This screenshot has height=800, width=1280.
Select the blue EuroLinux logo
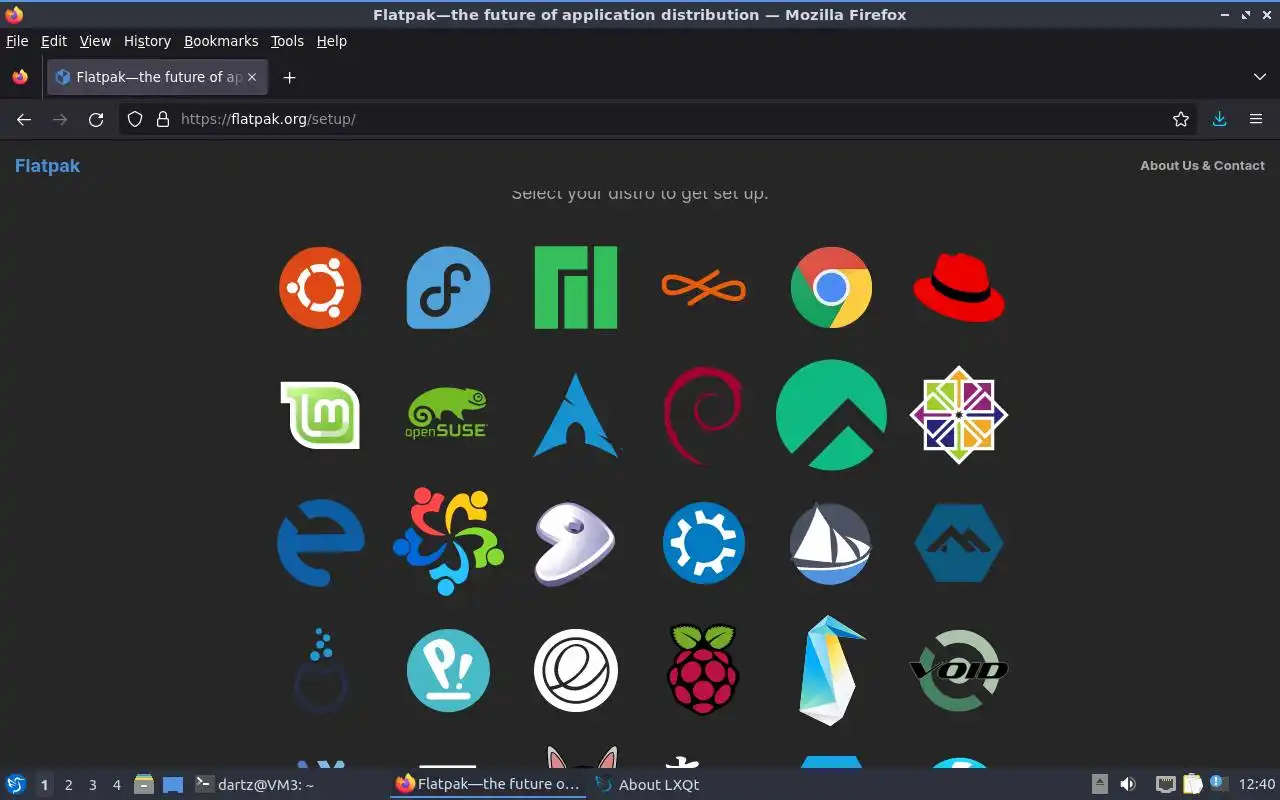(x=320, y=543)
